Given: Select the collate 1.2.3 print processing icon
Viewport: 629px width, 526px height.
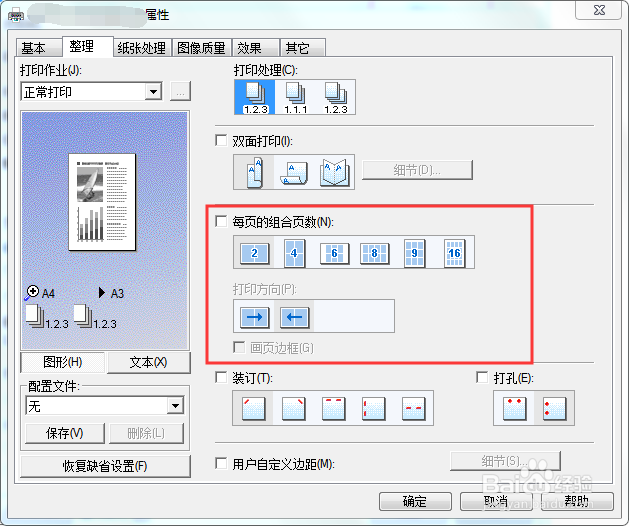Looking at the screenshot, I should coord(255,97).
